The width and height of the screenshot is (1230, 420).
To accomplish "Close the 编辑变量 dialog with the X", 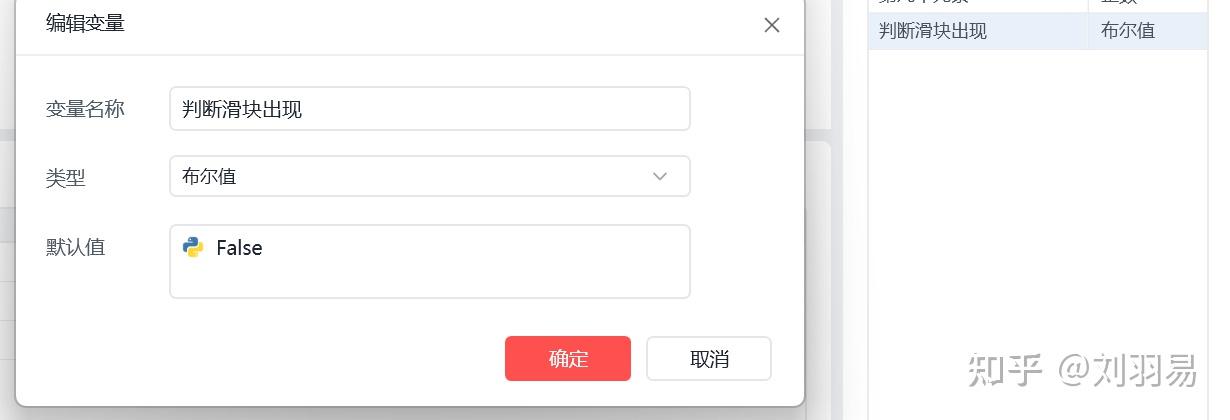I will pyautogui.click(x=771, y=25).
